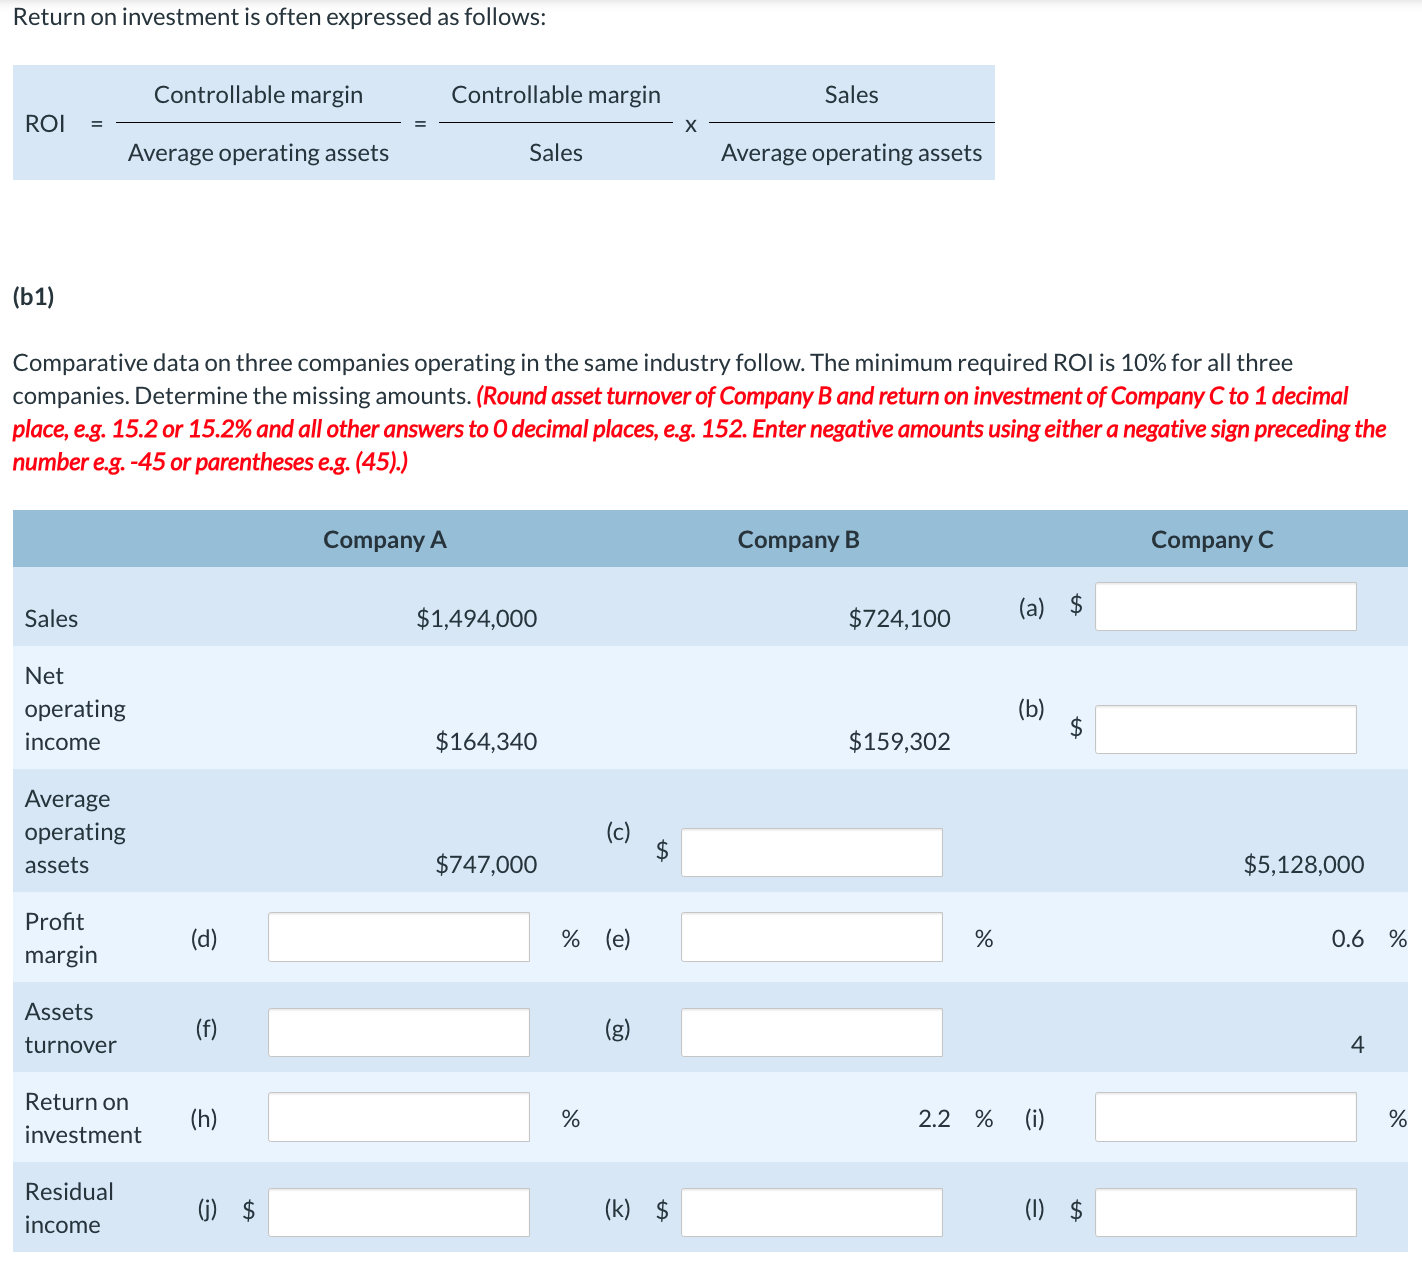The height and width of the screenshot is (1266, 1422).
Task: Click the Profit margin input (d) for Company A
Action: tap(397, 937)
